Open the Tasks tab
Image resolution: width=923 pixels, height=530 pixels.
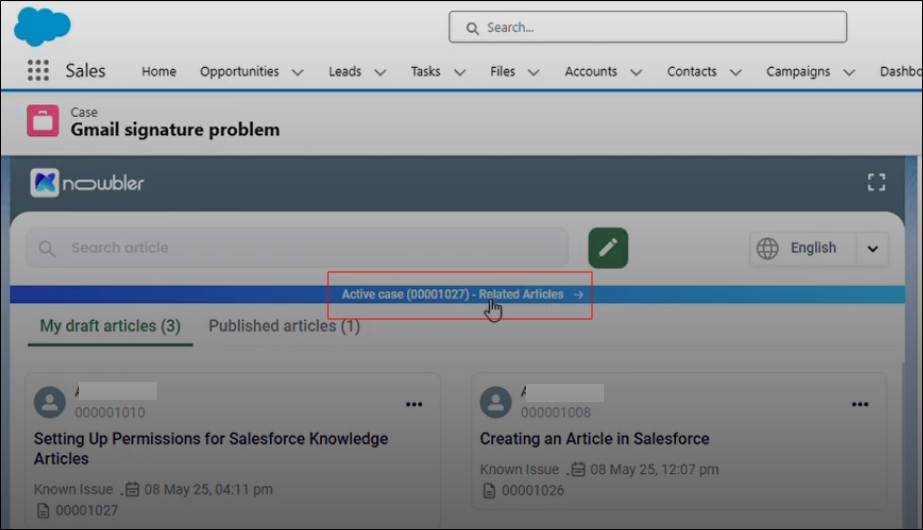click(x=426, y=71)
